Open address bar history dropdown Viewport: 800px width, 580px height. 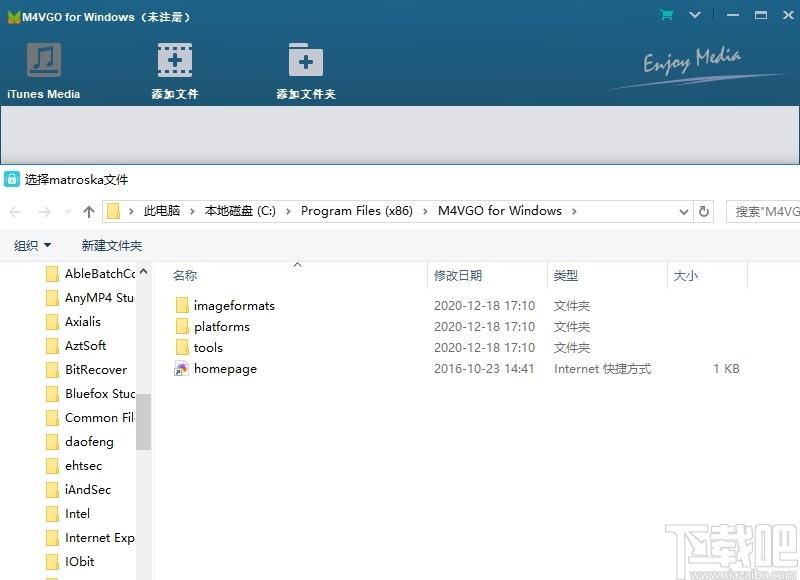click(x=684, y=212)
